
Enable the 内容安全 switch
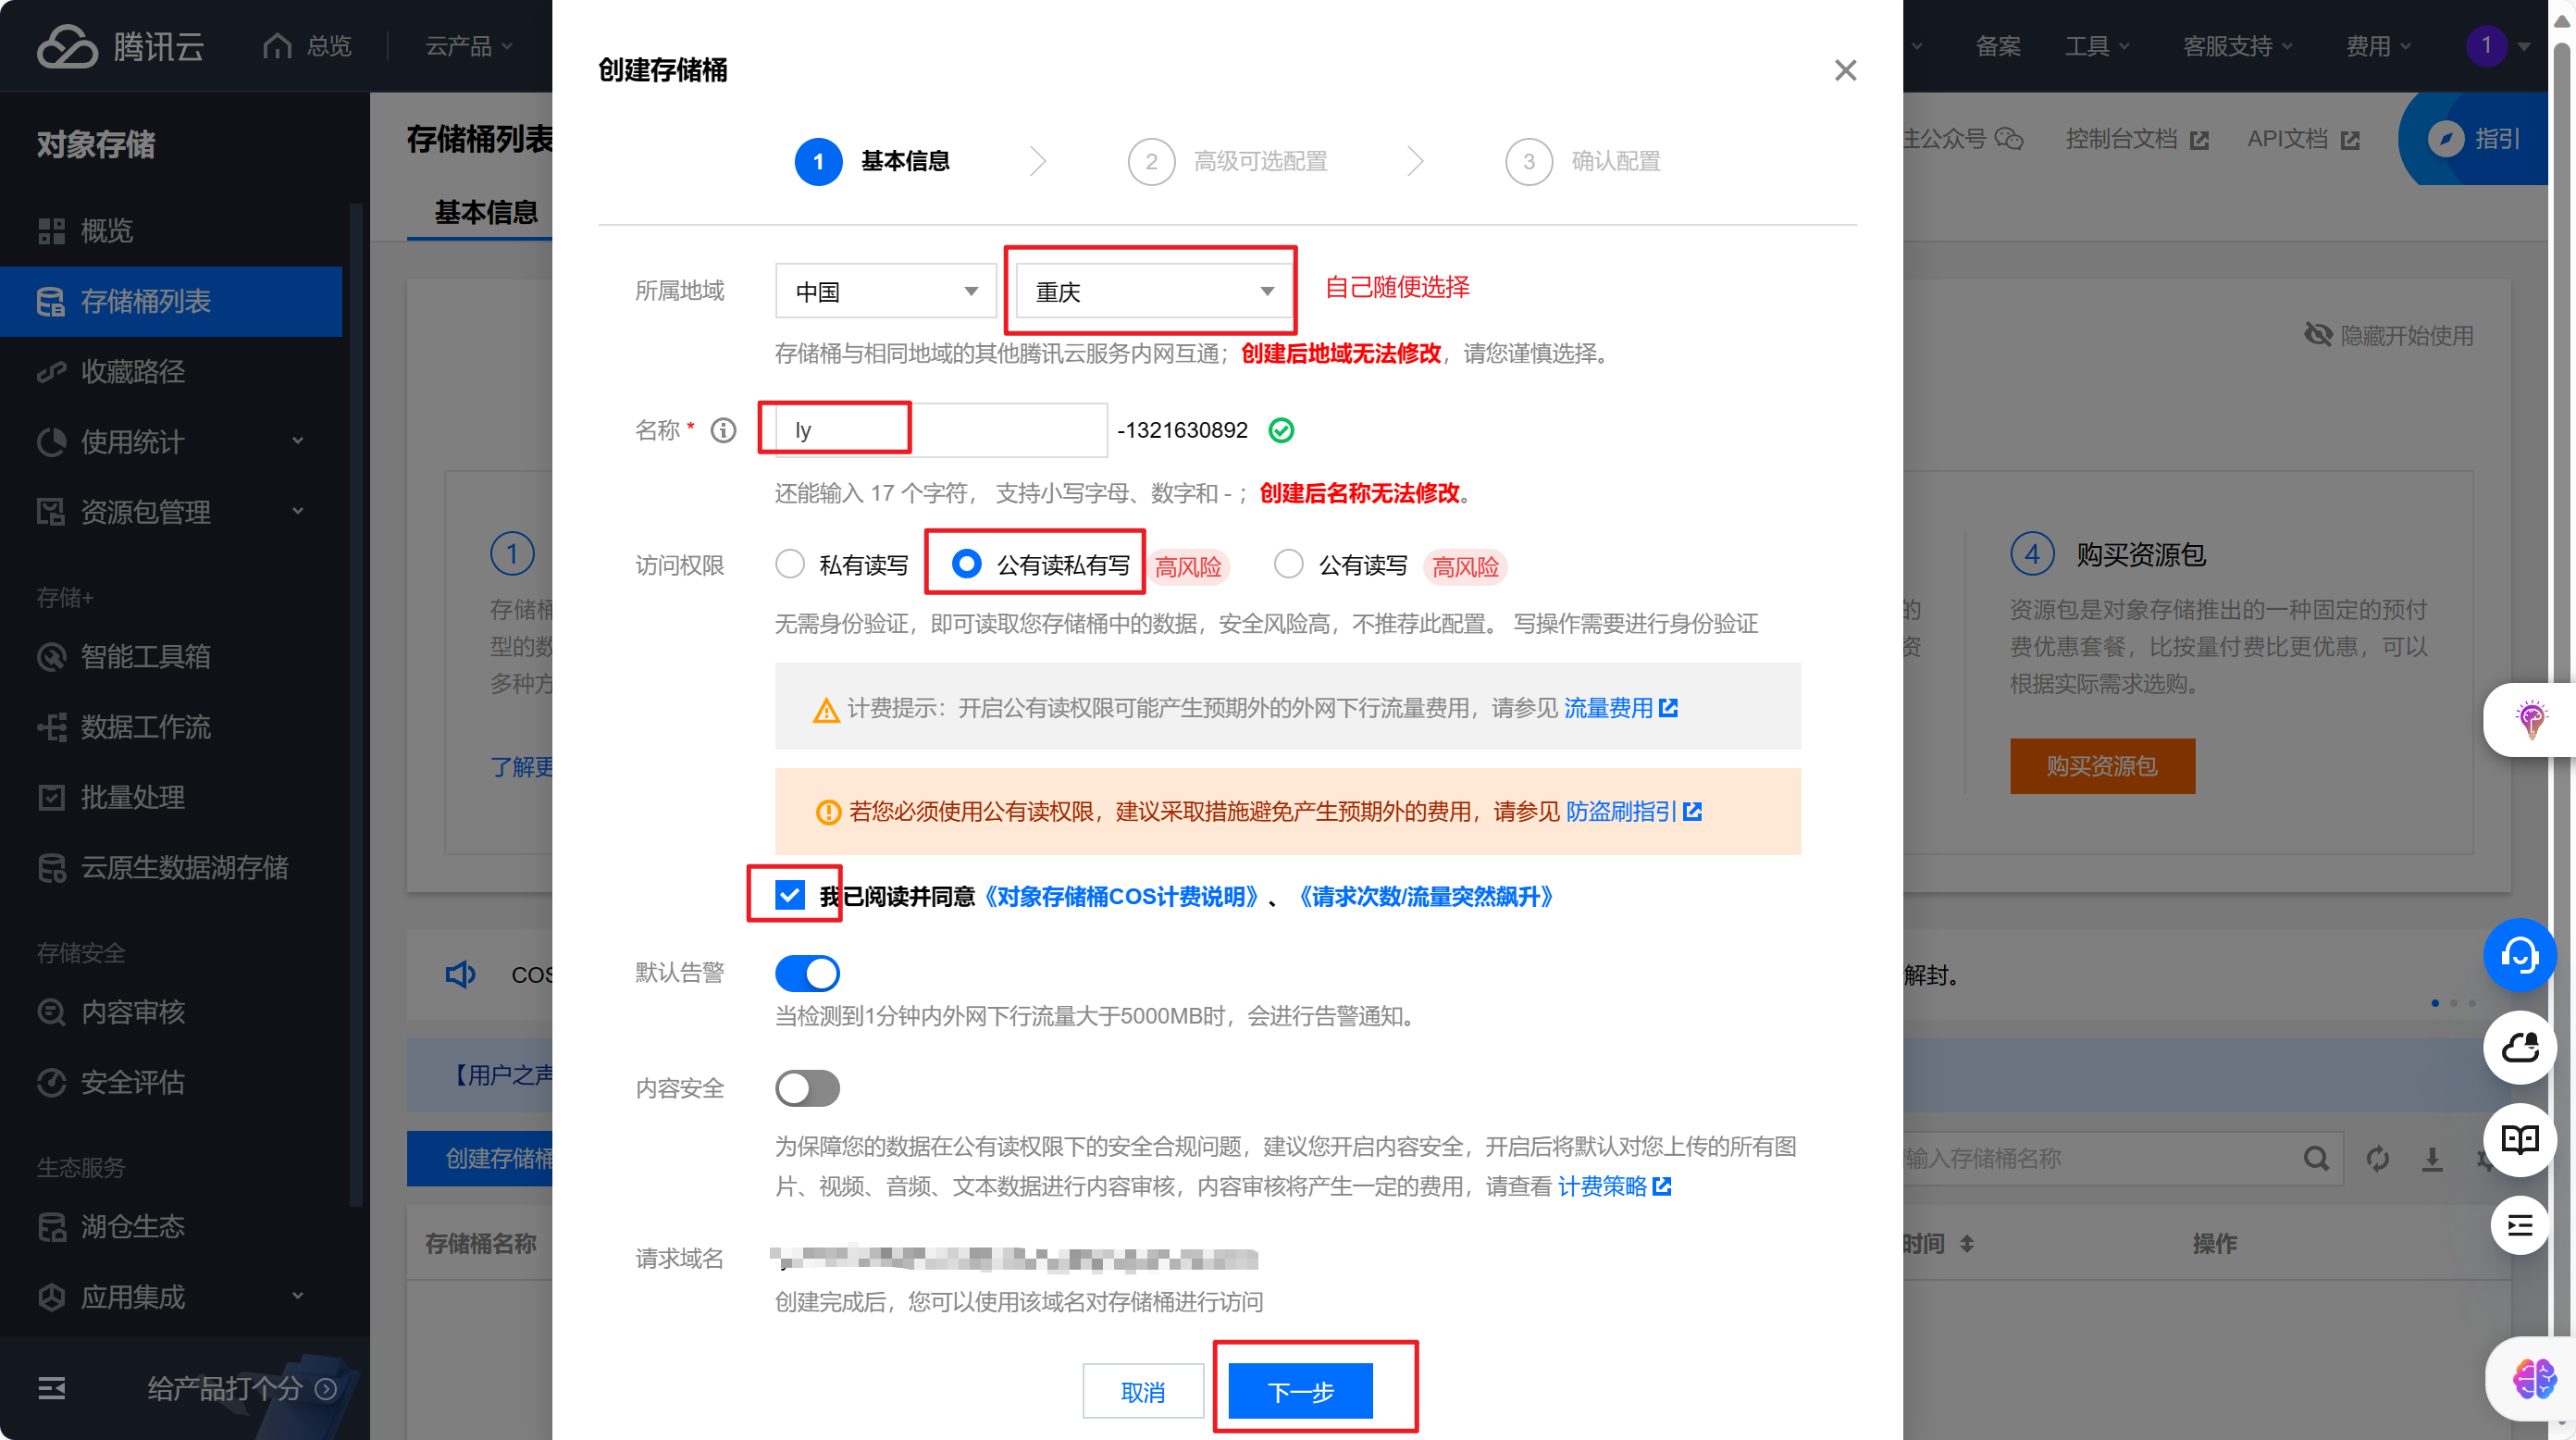tap(807, 1088)
